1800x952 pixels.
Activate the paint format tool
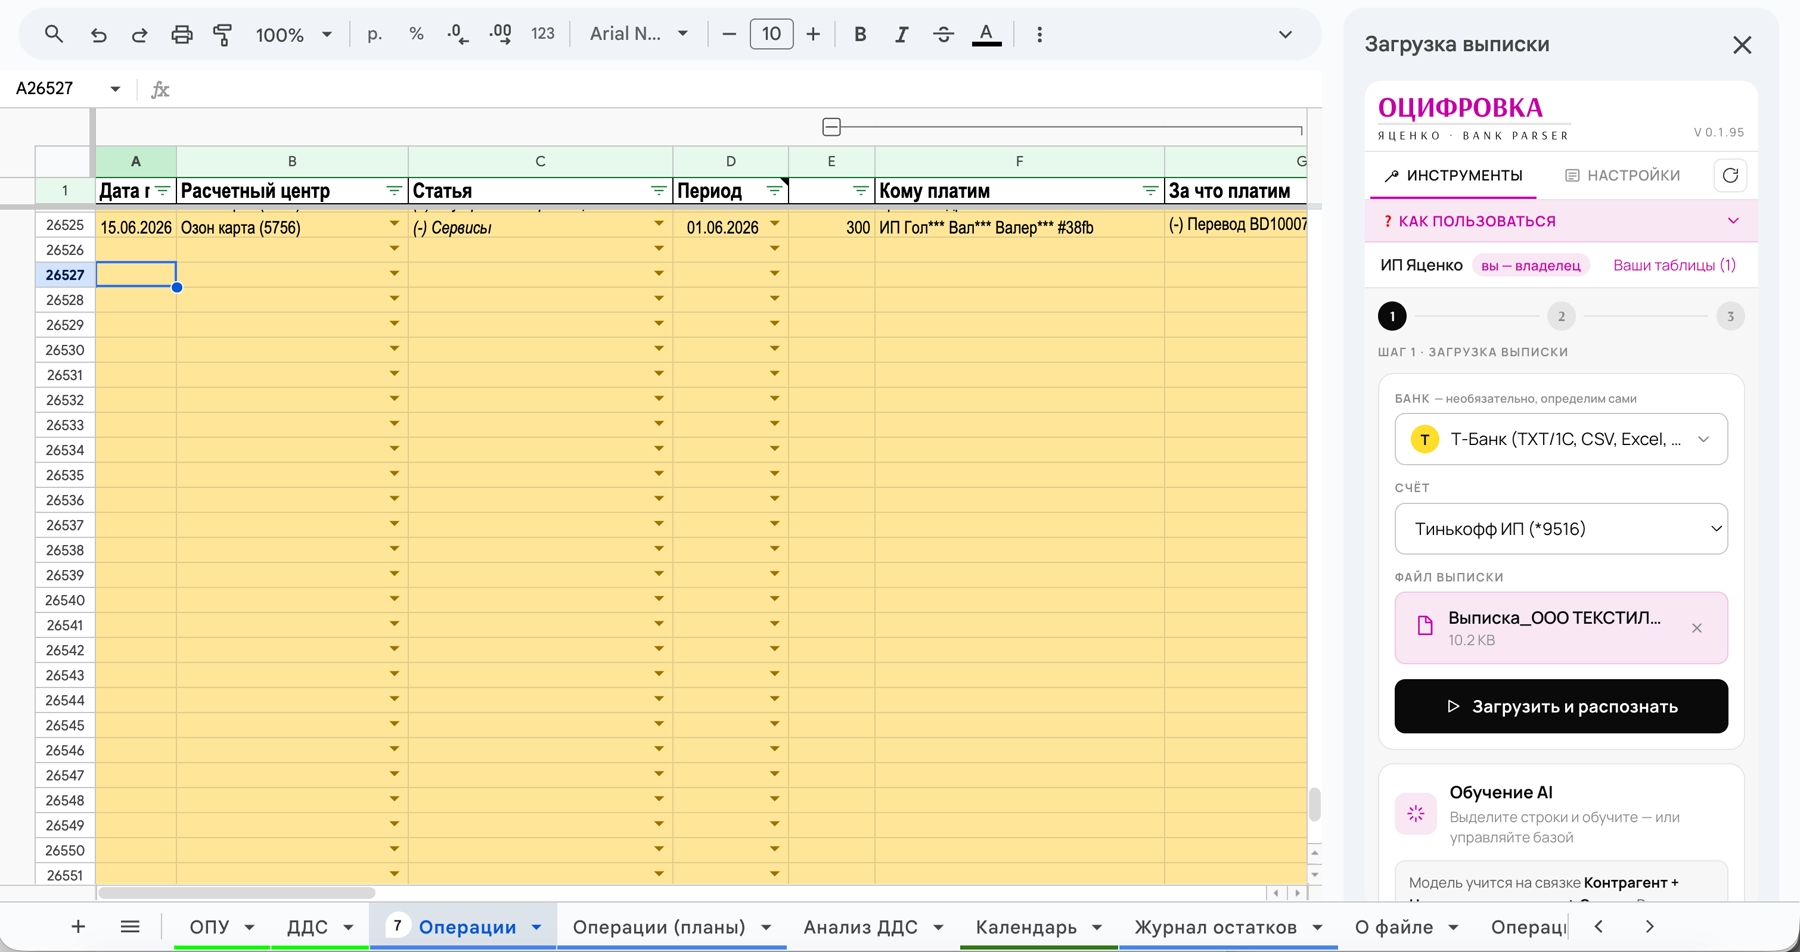(x=223, y=34)
